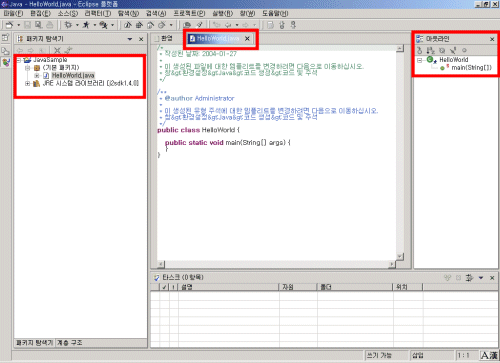Open the package explorer view menu dropdown arrow
The height and width of the screenshot is (363, 500).
click(130, 39)
